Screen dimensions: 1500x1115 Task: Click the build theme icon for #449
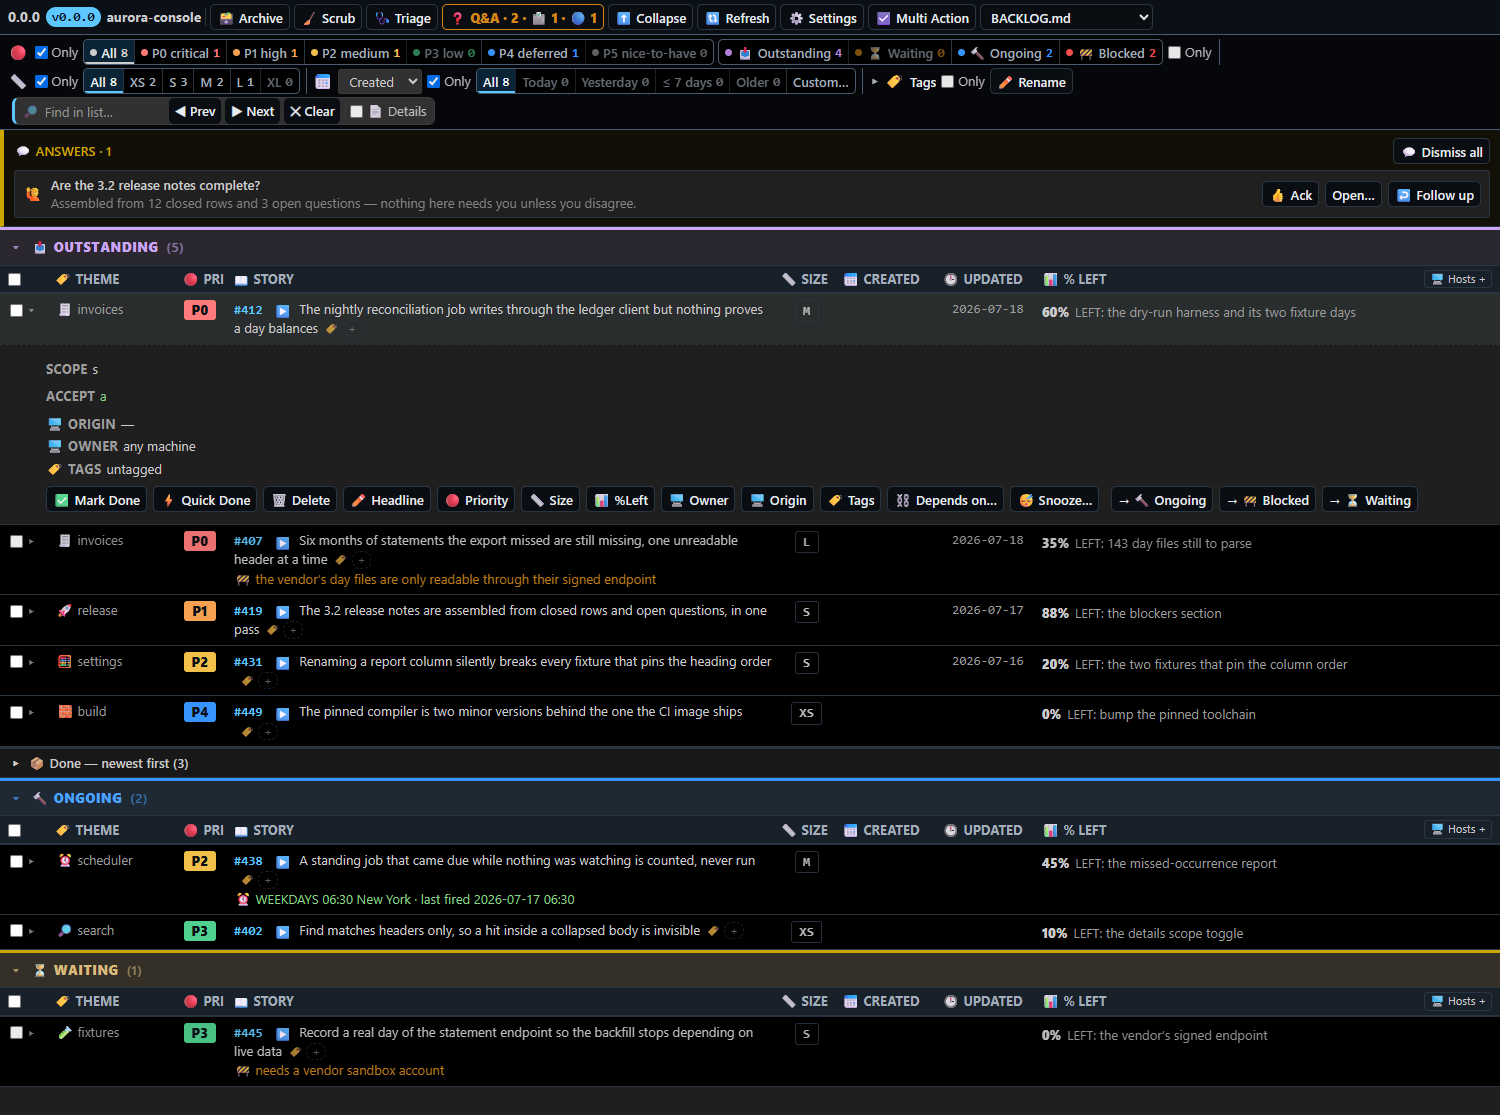(65, 712)
